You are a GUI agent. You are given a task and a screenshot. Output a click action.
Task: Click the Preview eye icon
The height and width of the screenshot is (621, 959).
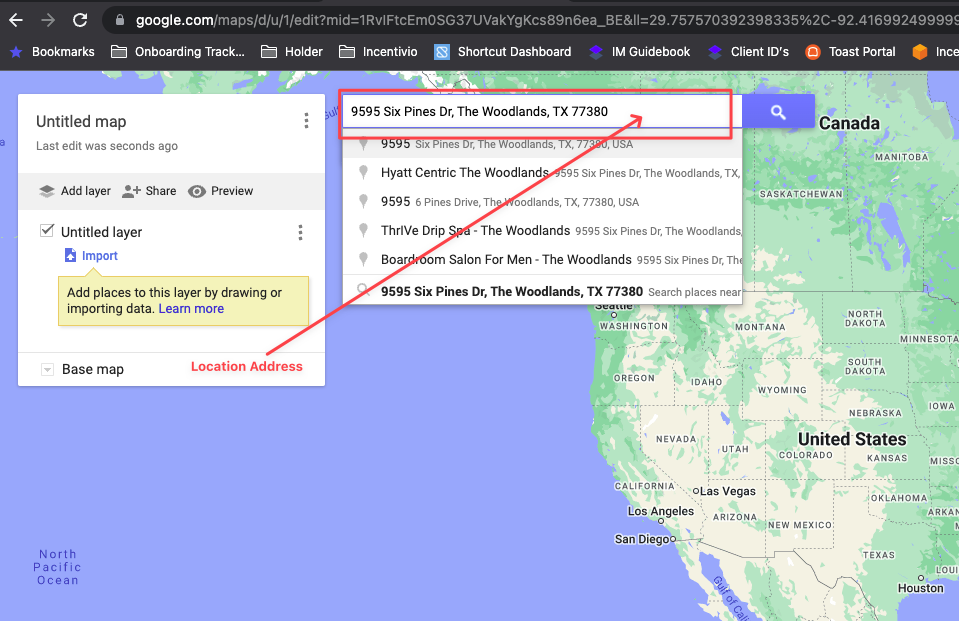point(196,192)
